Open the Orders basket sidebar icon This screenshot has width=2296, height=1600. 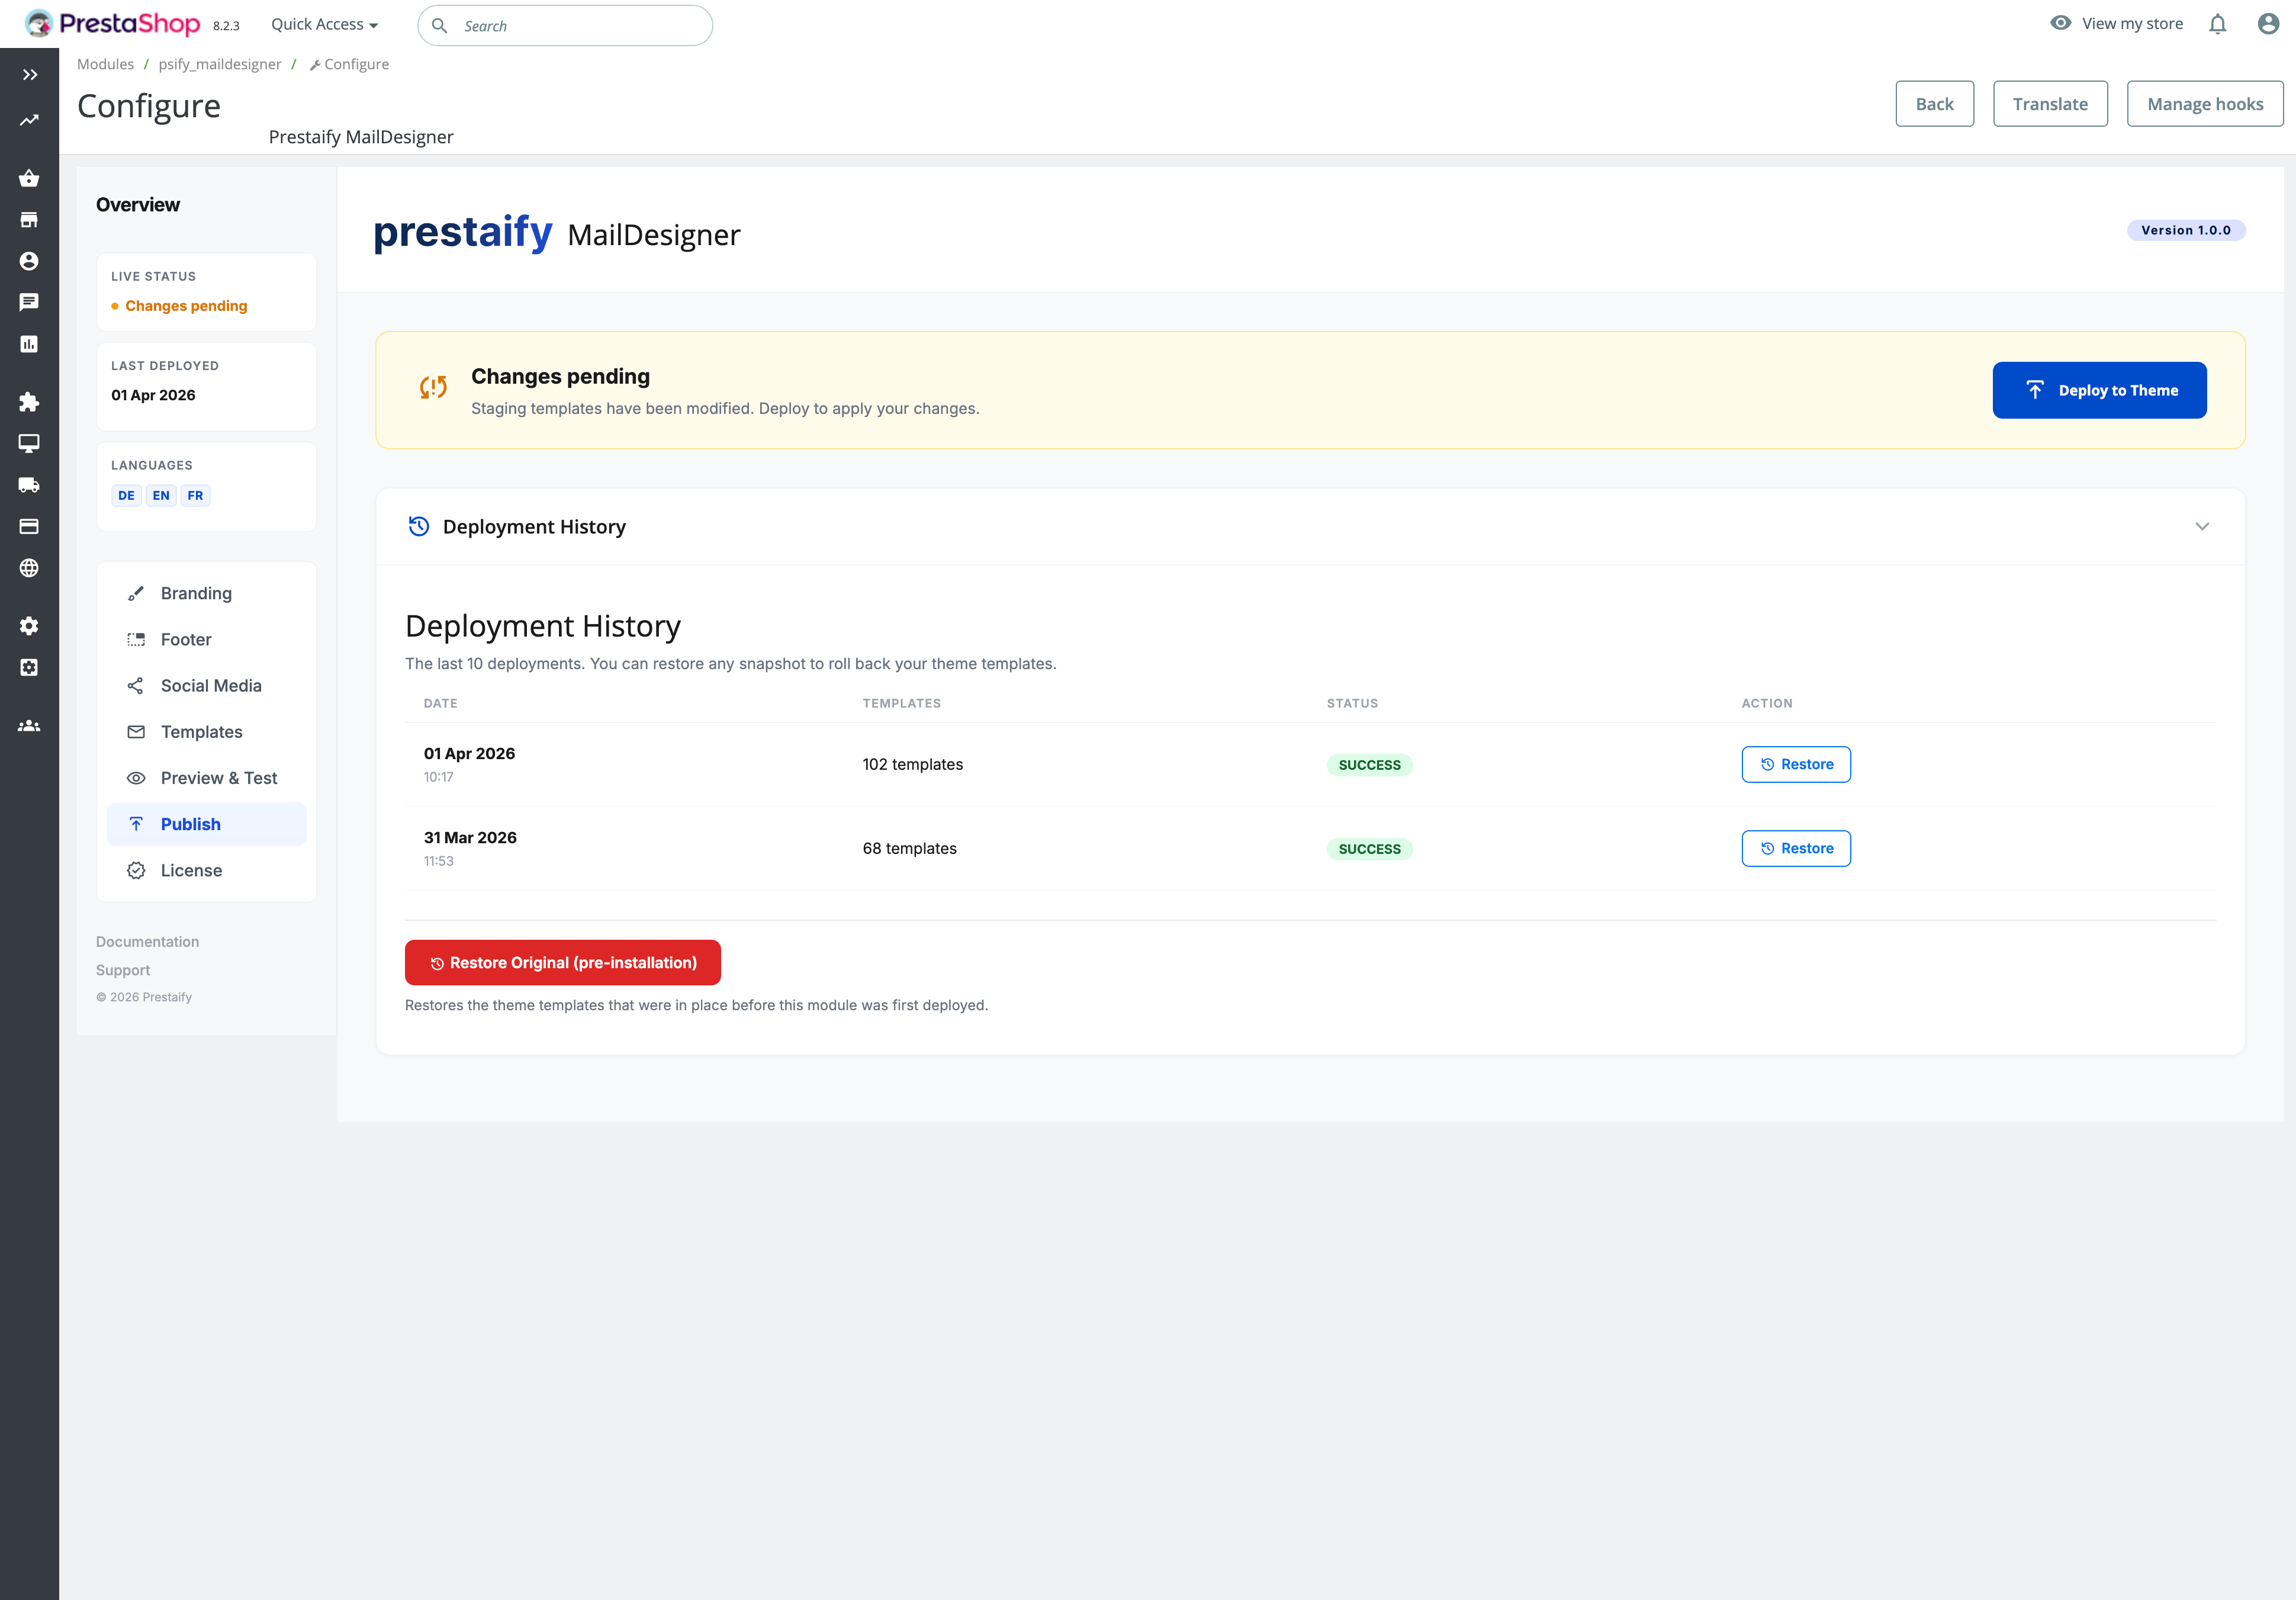[29, 178]
